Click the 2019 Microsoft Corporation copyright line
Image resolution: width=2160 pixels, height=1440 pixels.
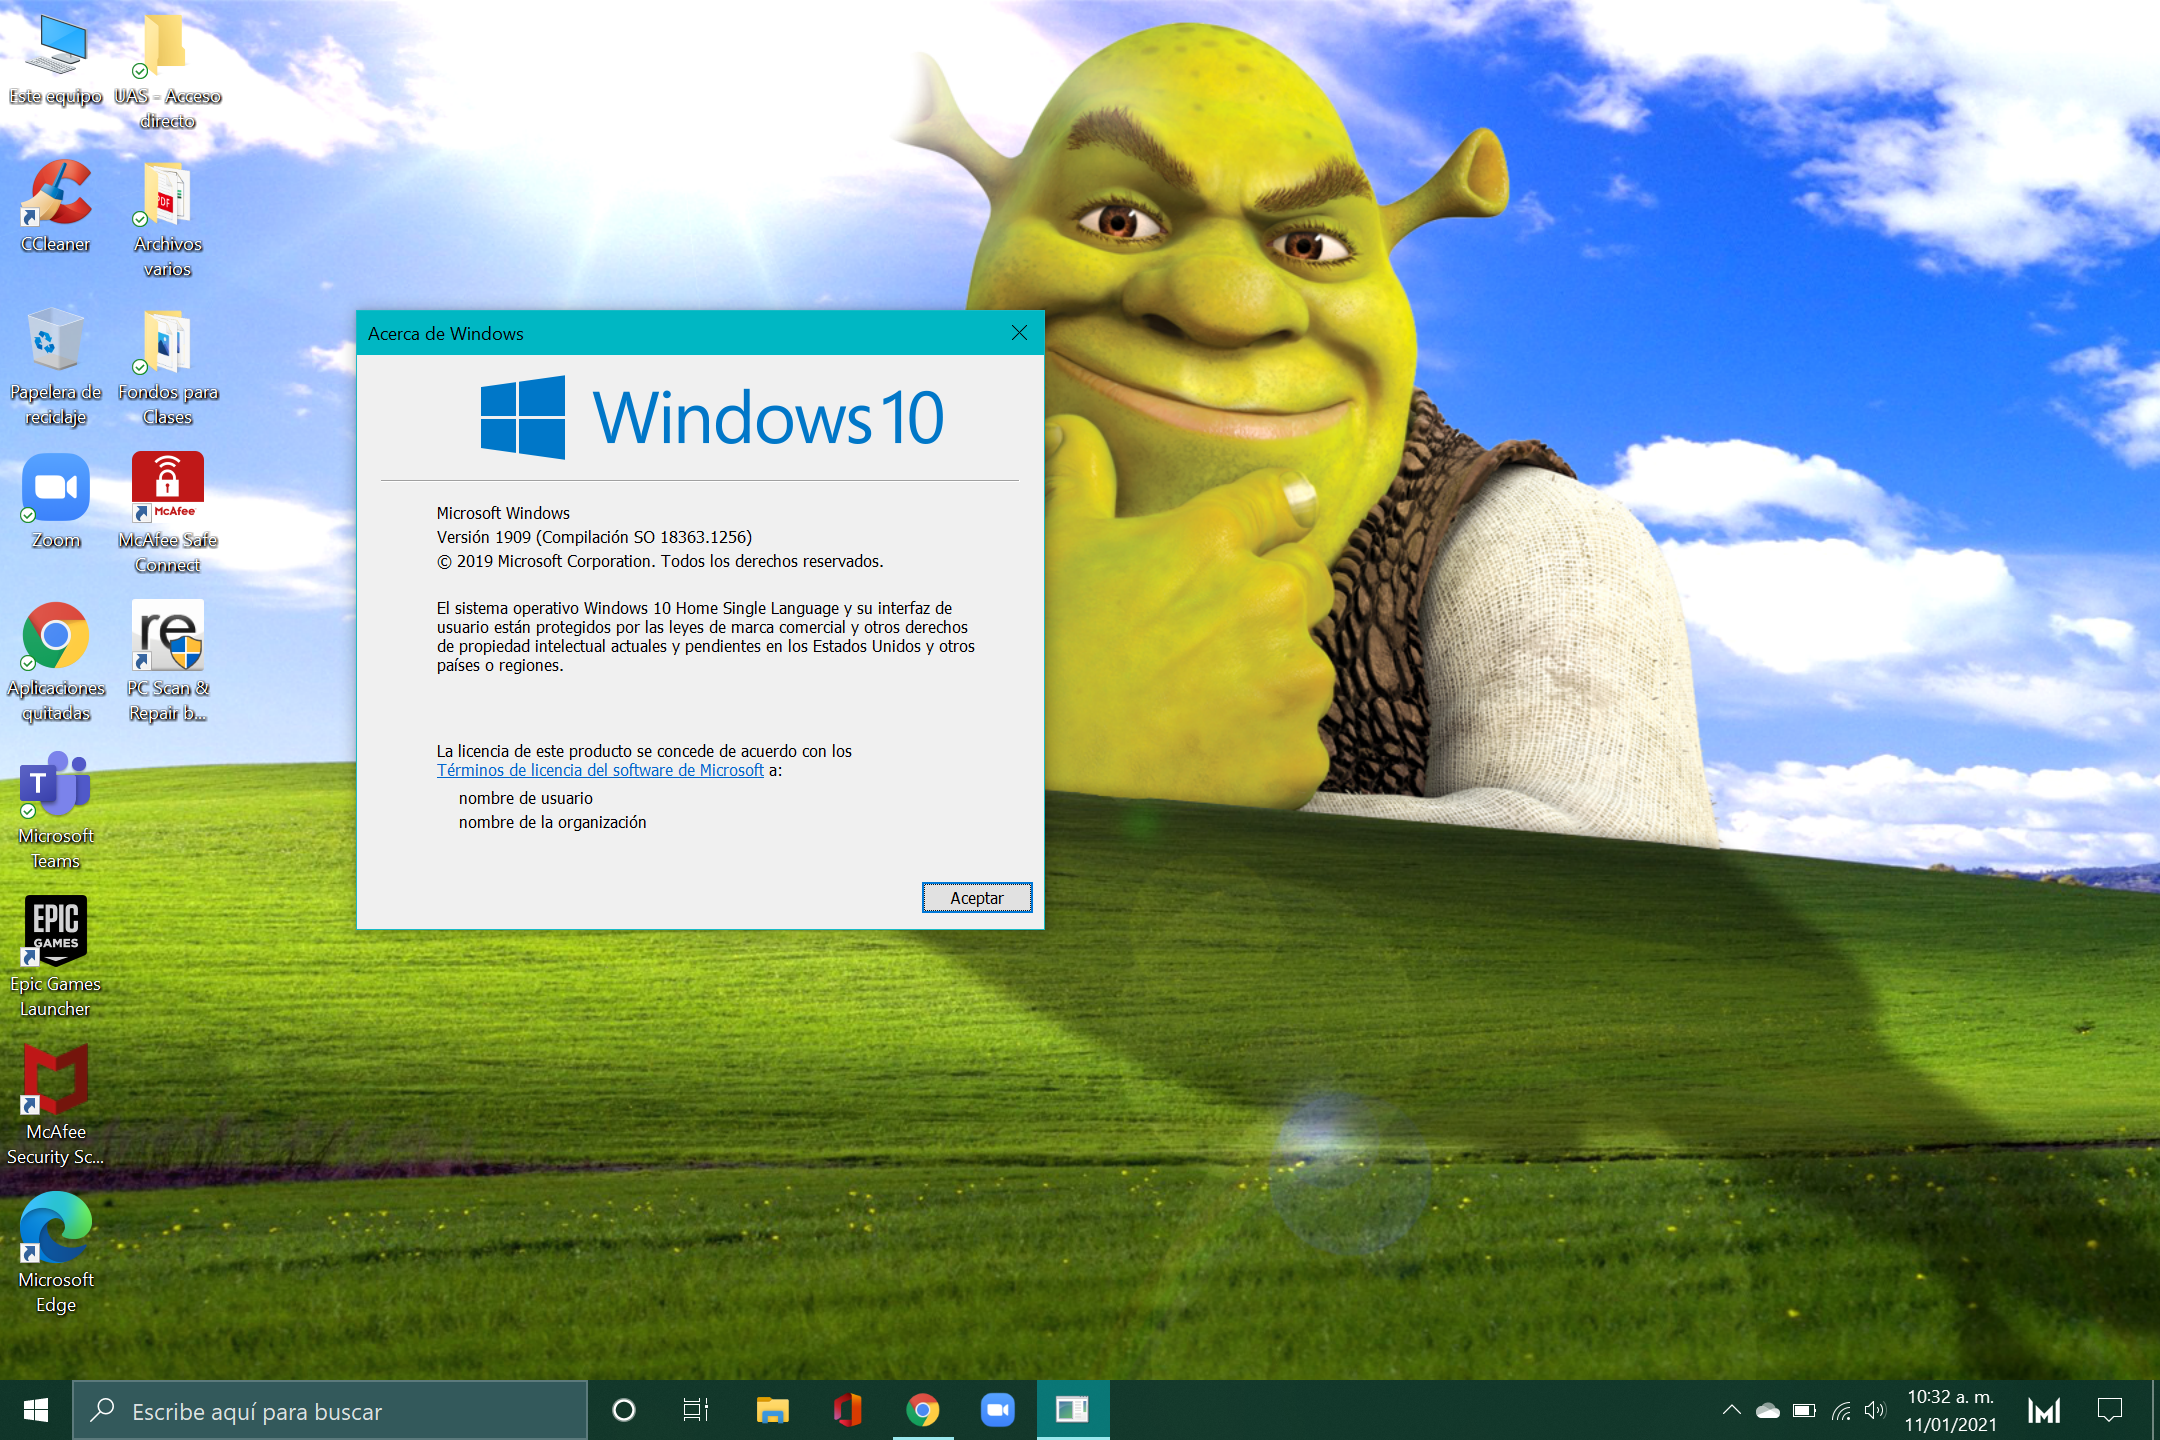click(660, 561)
